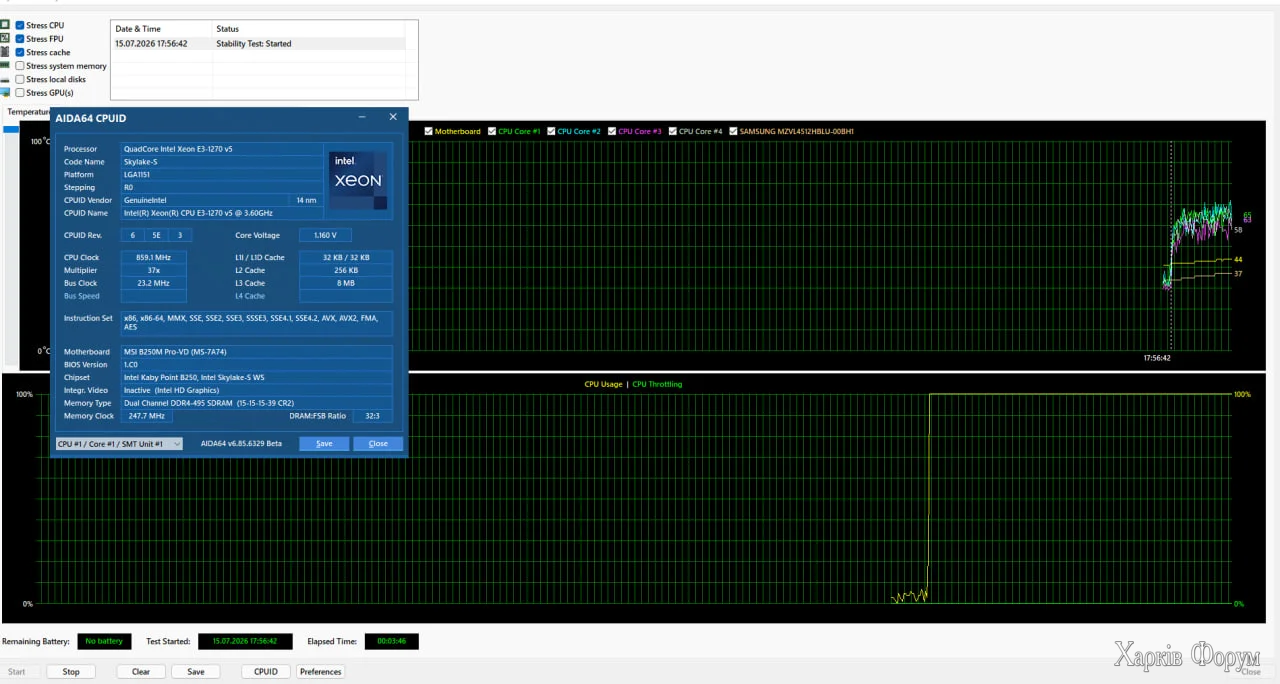Click Save in the CPUID window
Screen dimensions: 1280x684
pos(324,443)
